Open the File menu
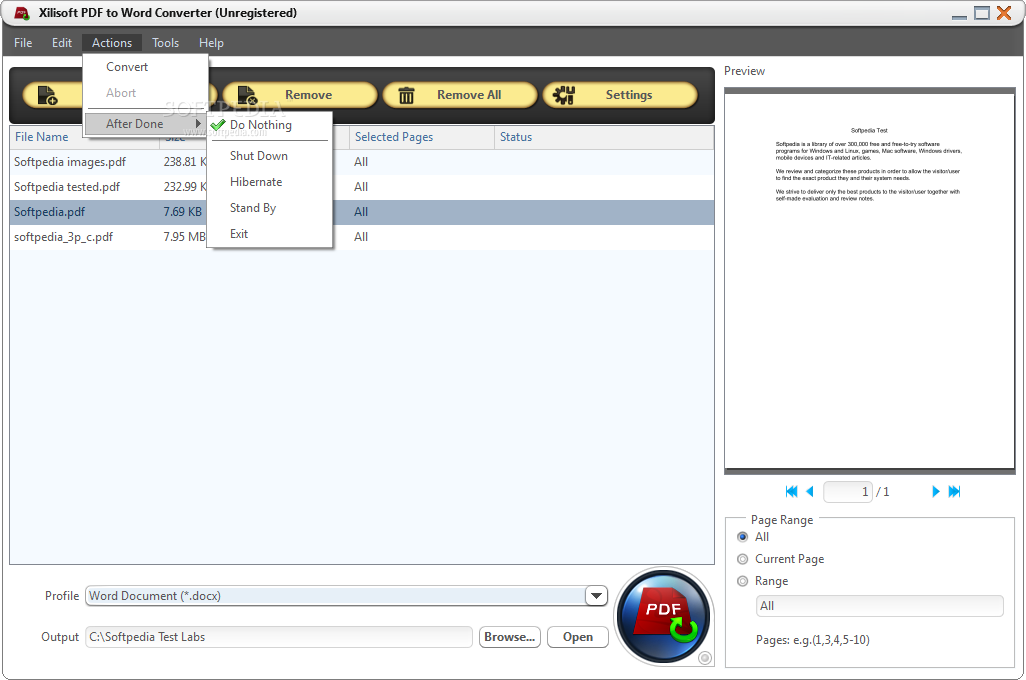The image size is (1026, 680). pos(23,43)
